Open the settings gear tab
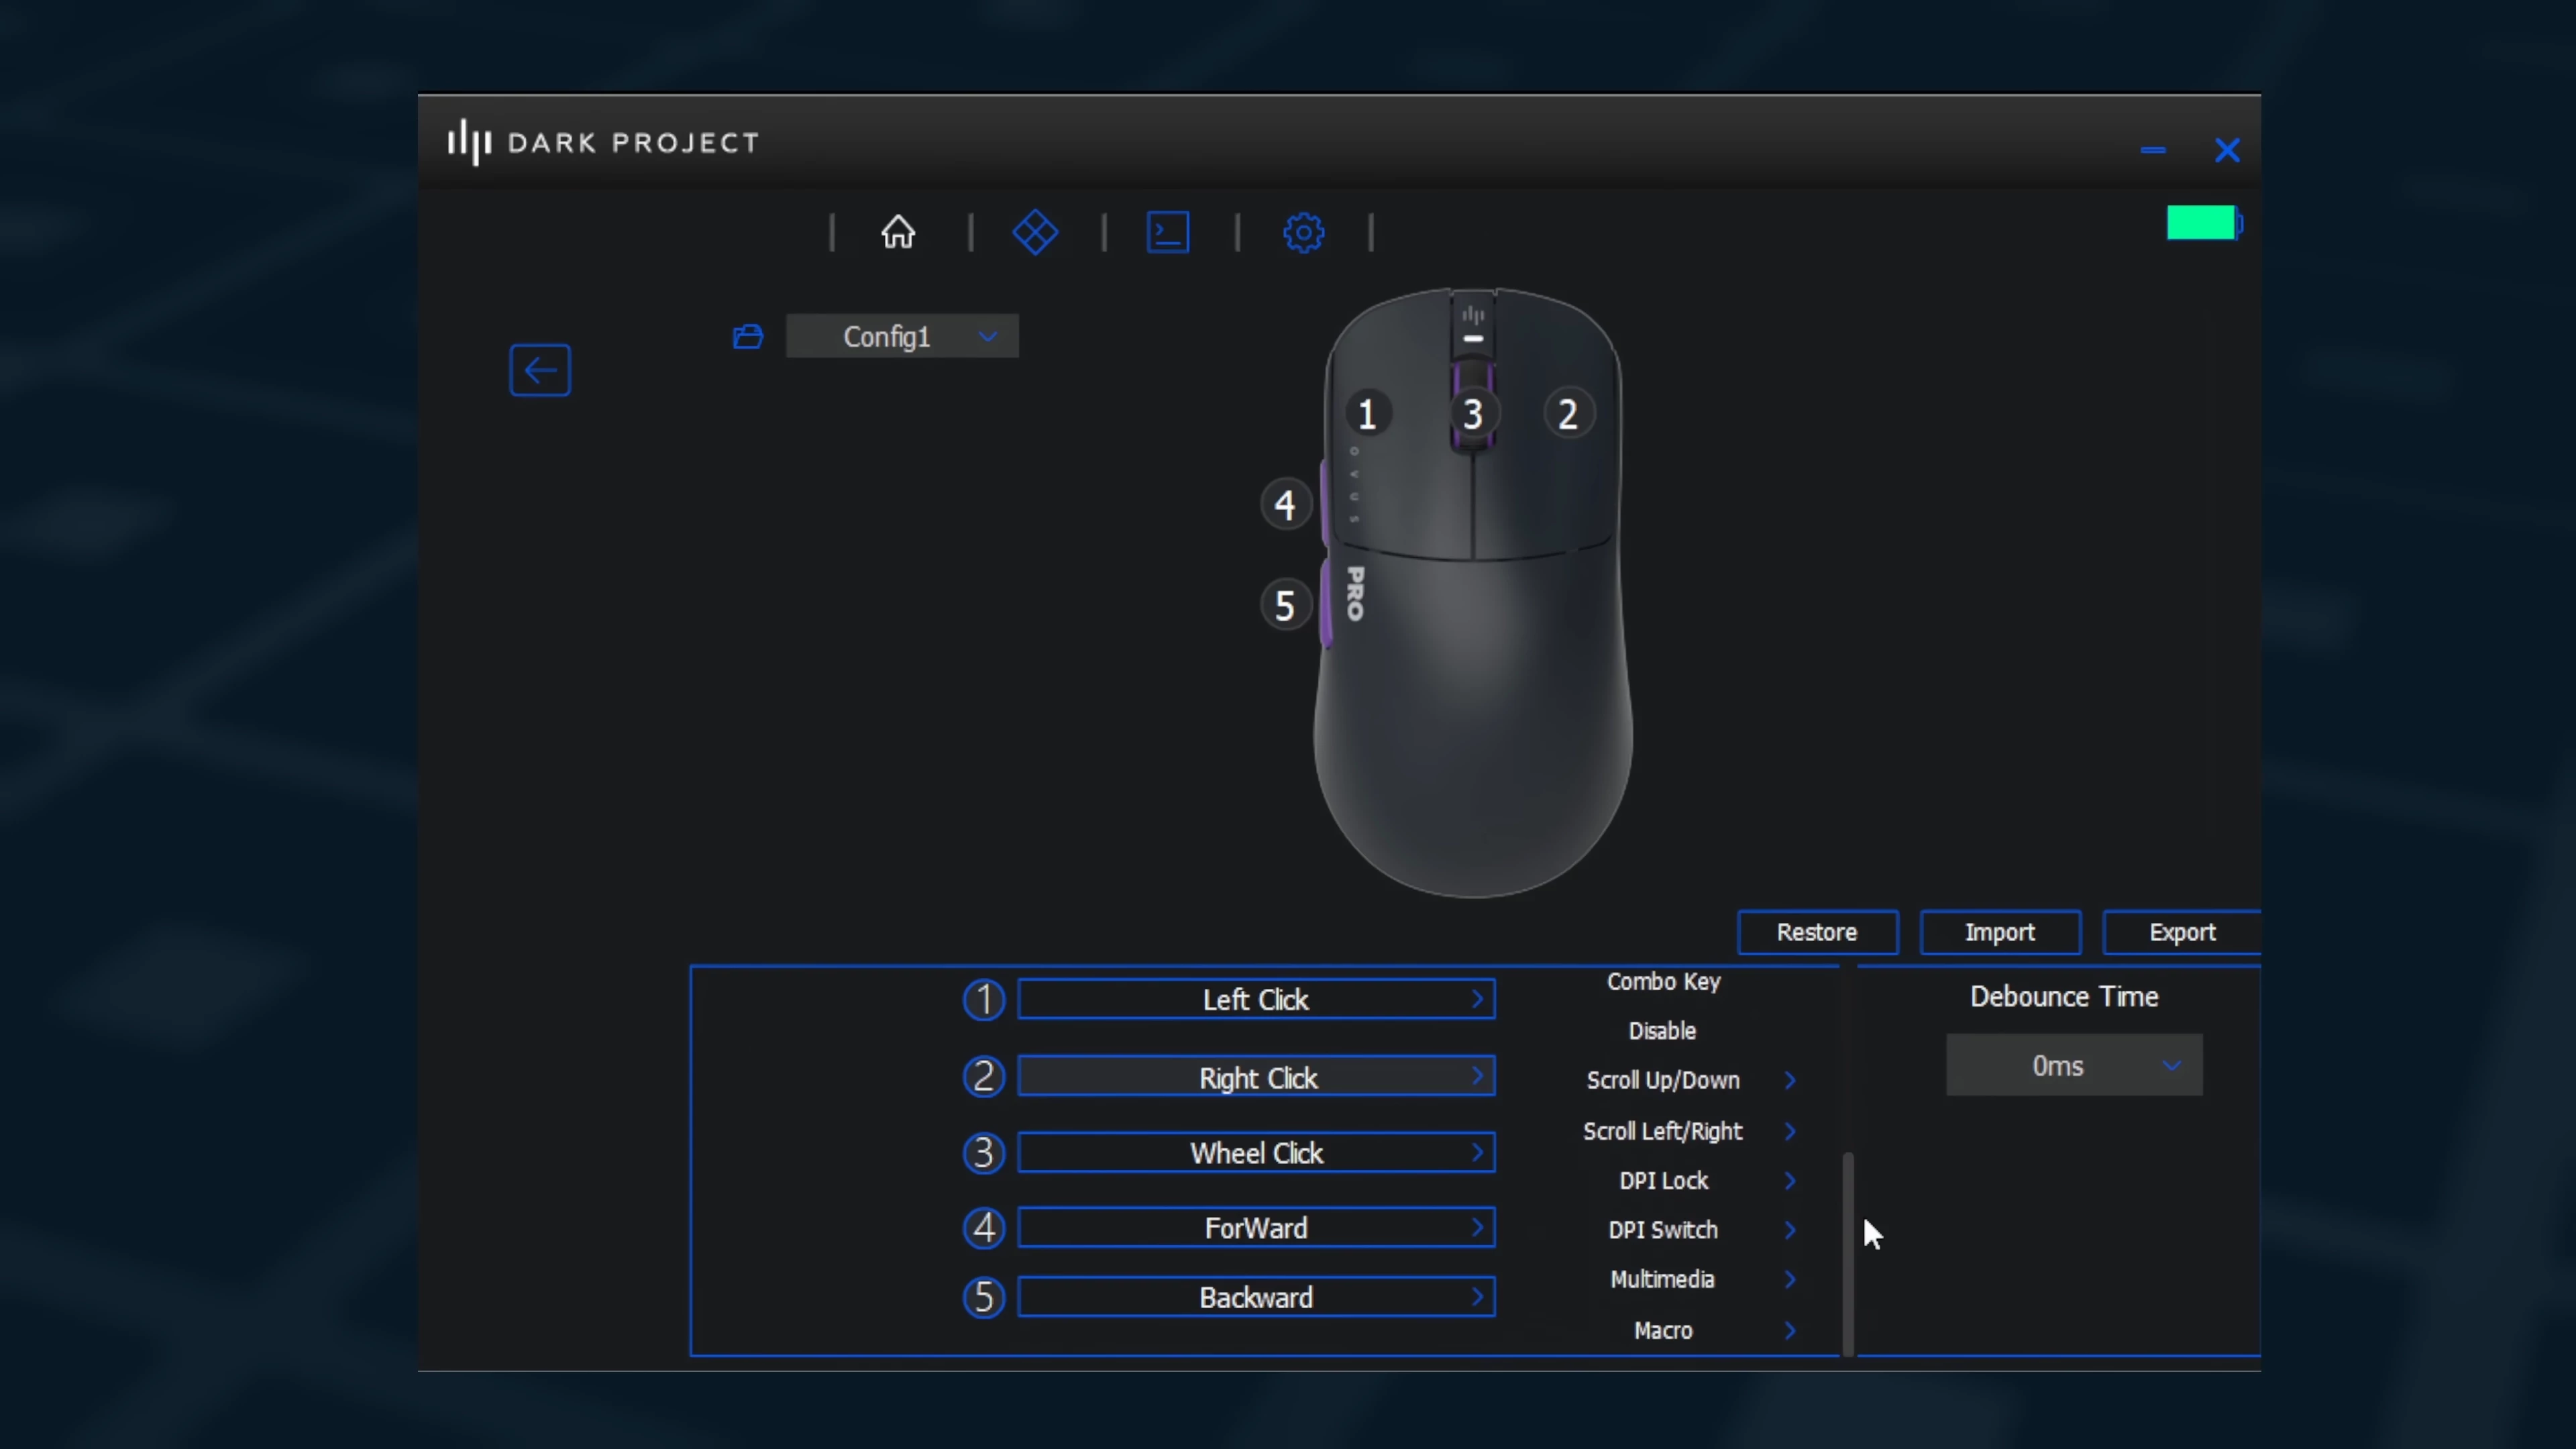The width and height of the screenshot is (2576, 1449). click(1303, 233)
